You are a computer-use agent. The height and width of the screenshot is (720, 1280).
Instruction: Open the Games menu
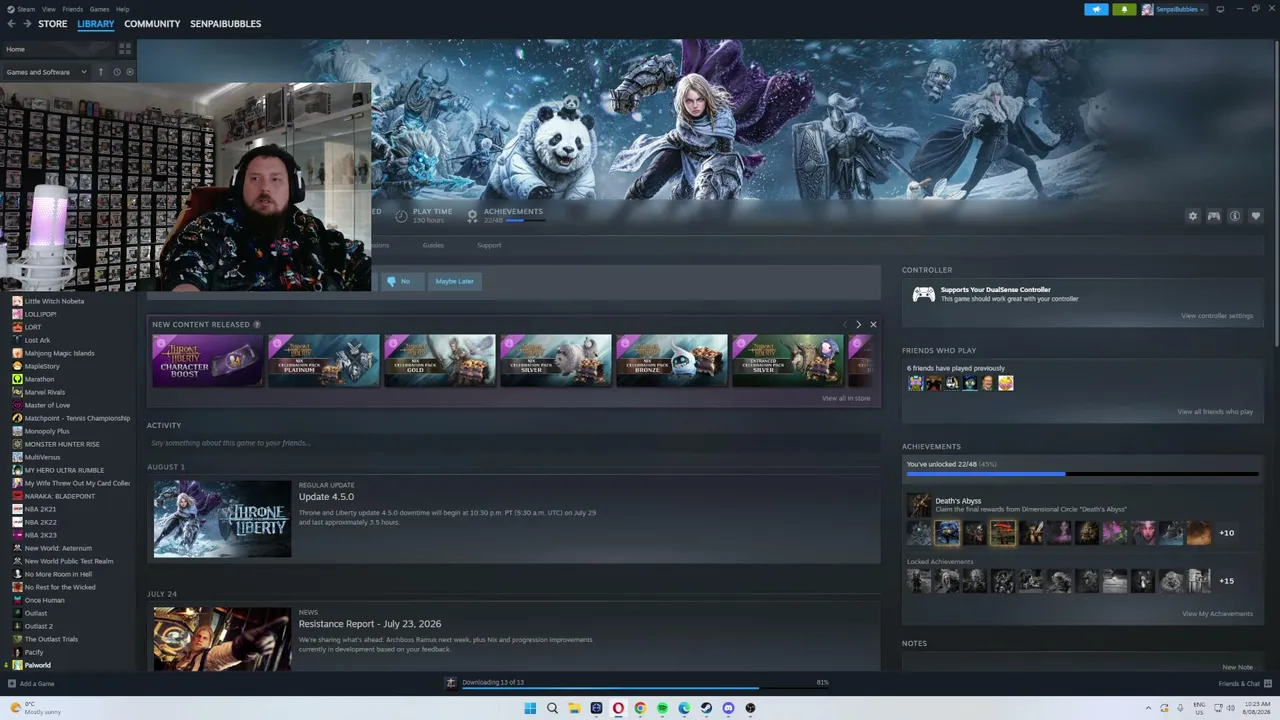pos(99,9)
